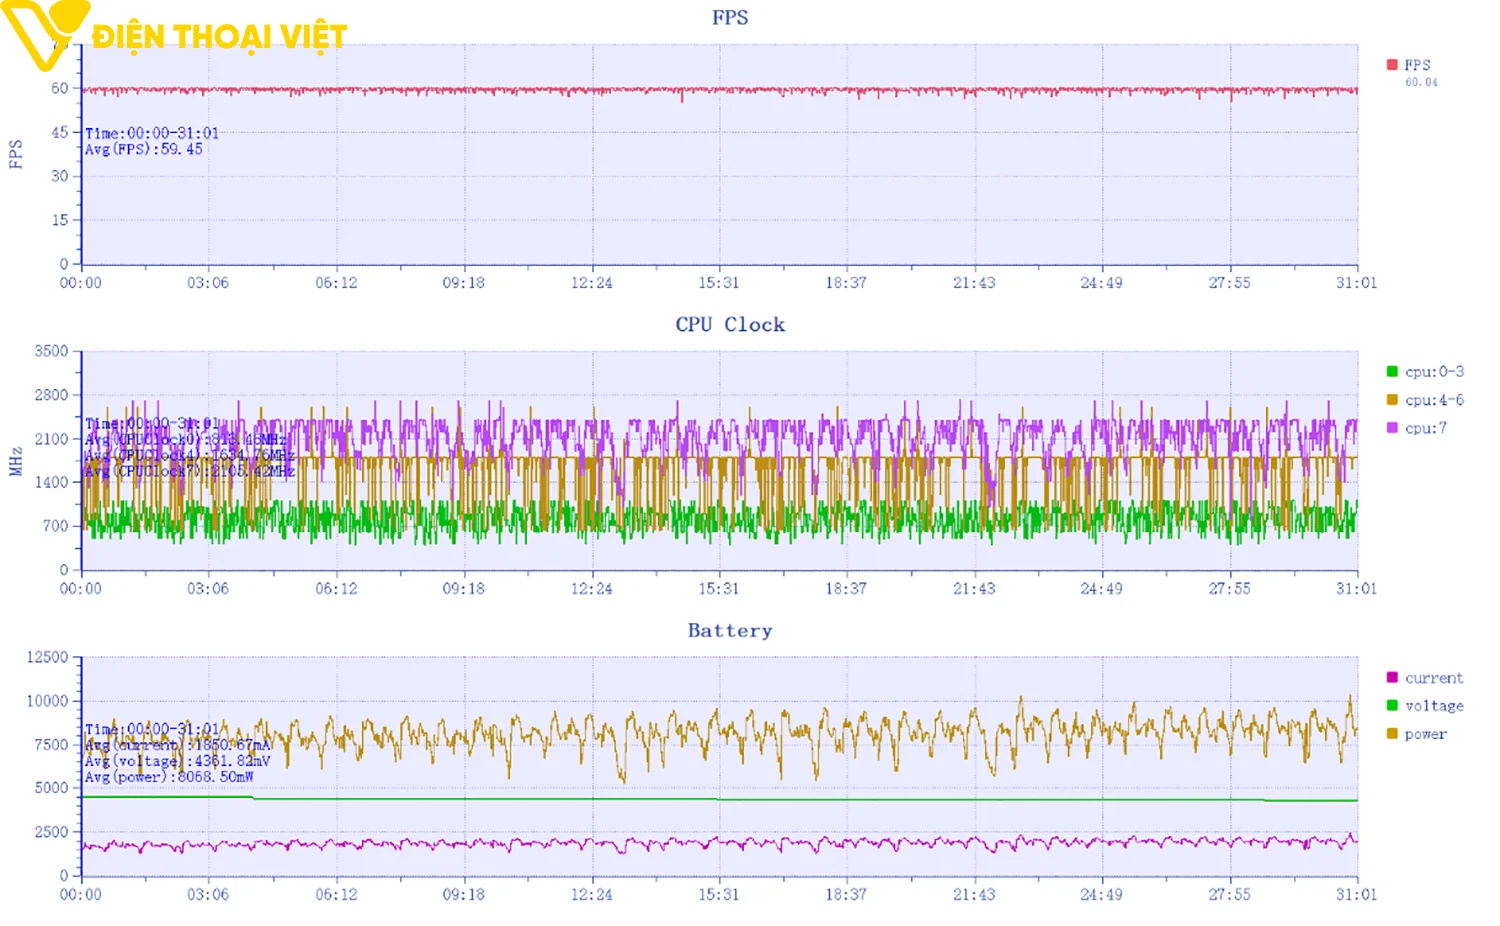Click the 09:18 marker on CPU Clock axis

463,589
